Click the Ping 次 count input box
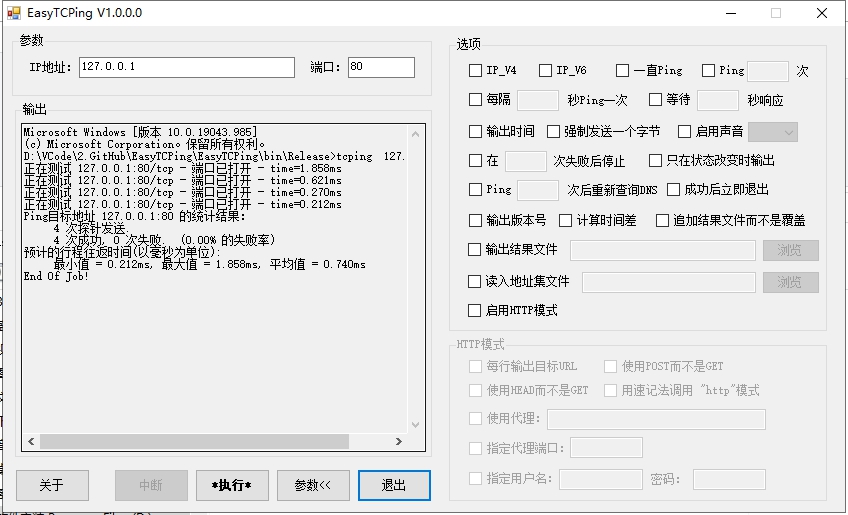848x515 pixels. click(x=768, y=71)
